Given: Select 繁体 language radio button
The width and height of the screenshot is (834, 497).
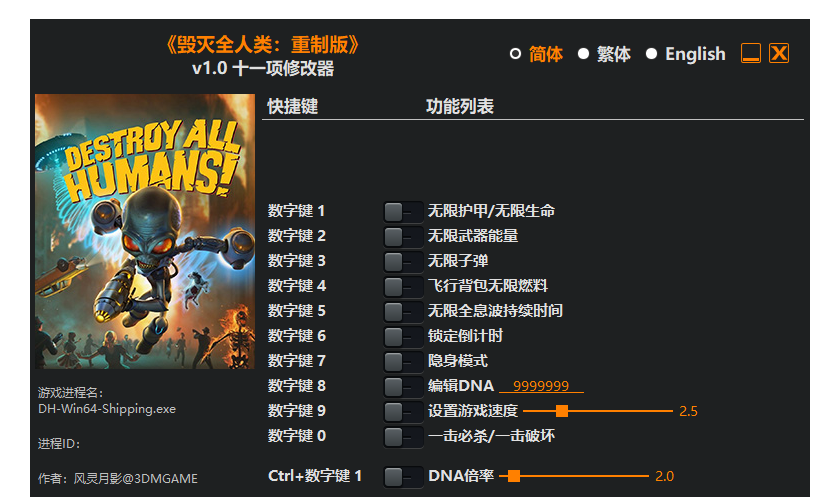Looking at the screenshot, I should click(x=583, y=54).
